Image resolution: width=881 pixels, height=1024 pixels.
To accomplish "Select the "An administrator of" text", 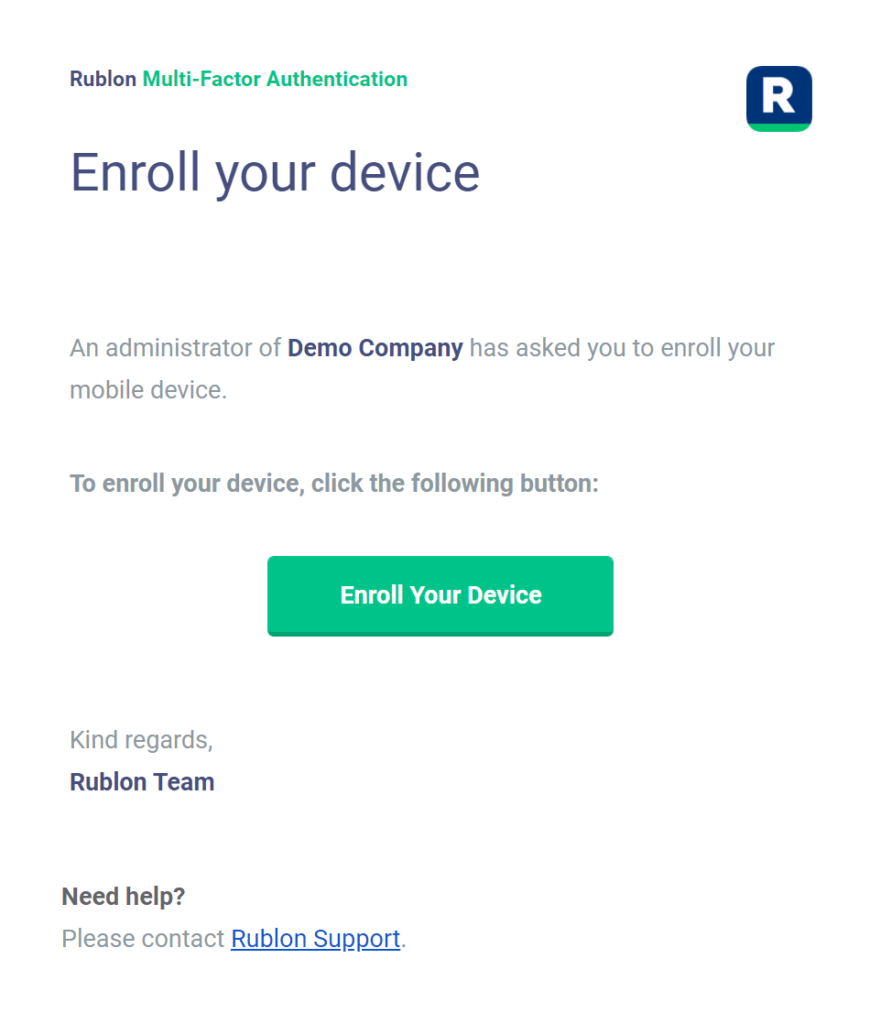I will click(x=176, y=348).
